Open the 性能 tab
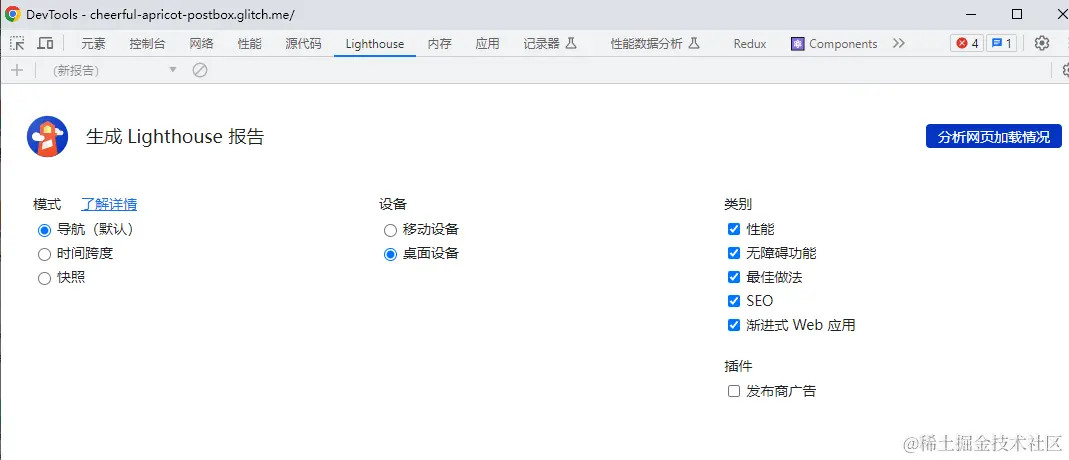This screenshot has height=460, width=1069. 250,44
